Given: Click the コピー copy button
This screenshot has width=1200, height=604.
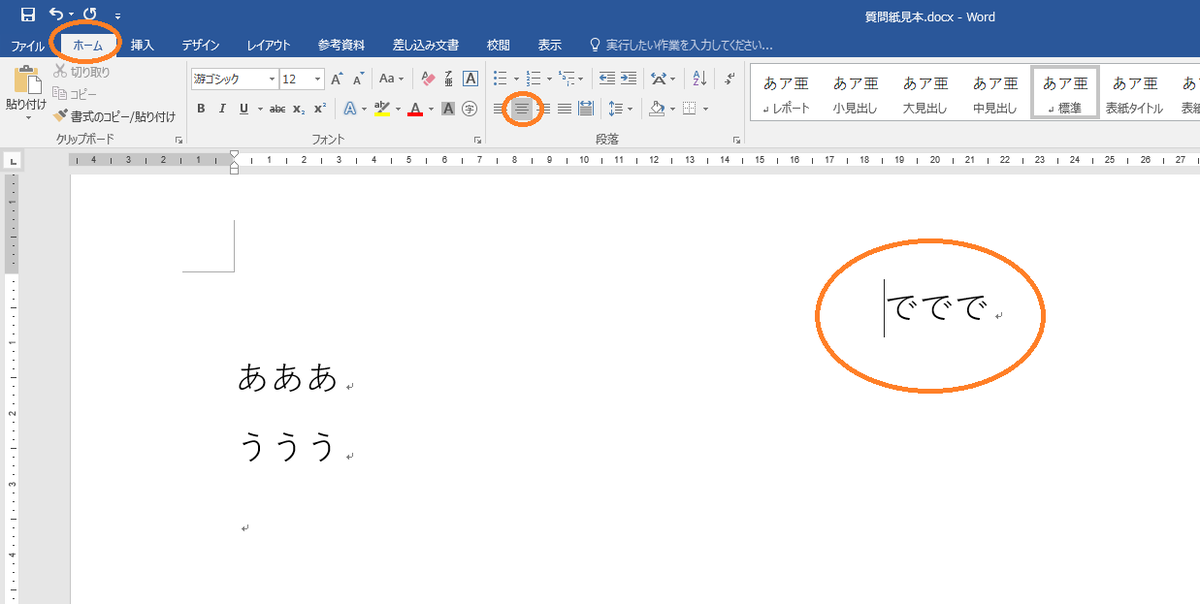Looking at the screenshot, I should [x=75, y=93].
